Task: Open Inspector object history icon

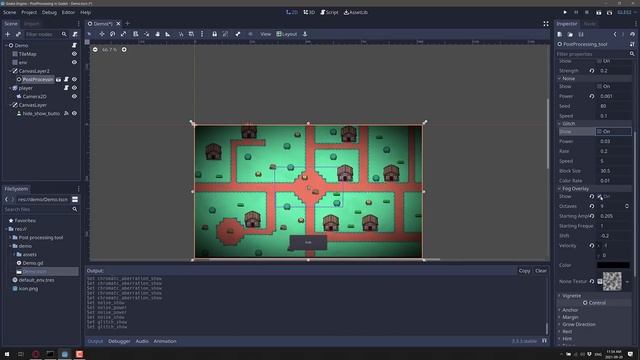Action: (632, 35)
